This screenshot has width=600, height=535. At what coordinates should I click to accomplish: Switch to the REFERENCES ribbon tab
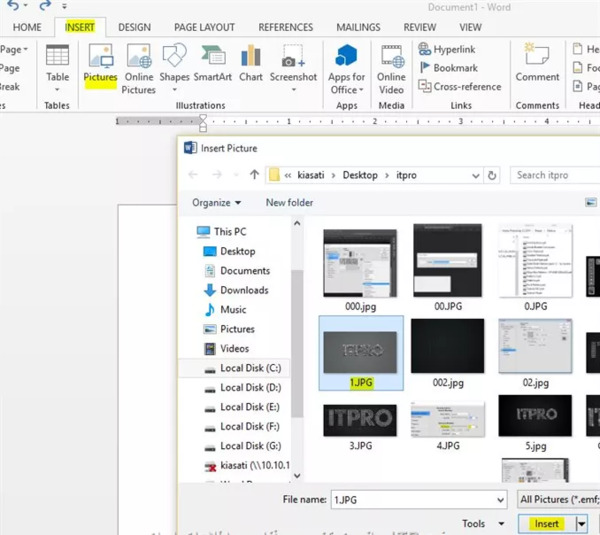point(285,28)
